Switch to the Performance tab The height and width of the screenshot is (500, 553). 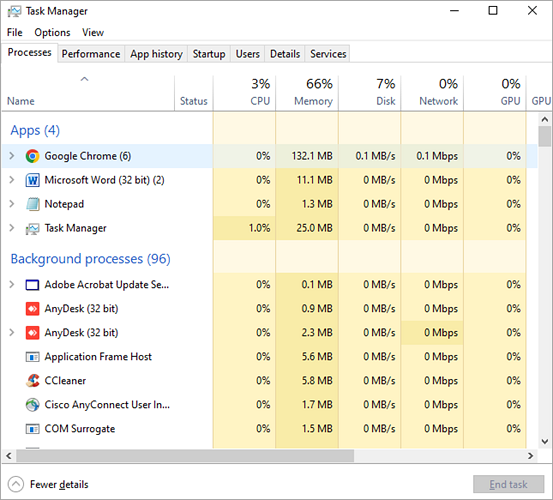click(x=91, y=54)
